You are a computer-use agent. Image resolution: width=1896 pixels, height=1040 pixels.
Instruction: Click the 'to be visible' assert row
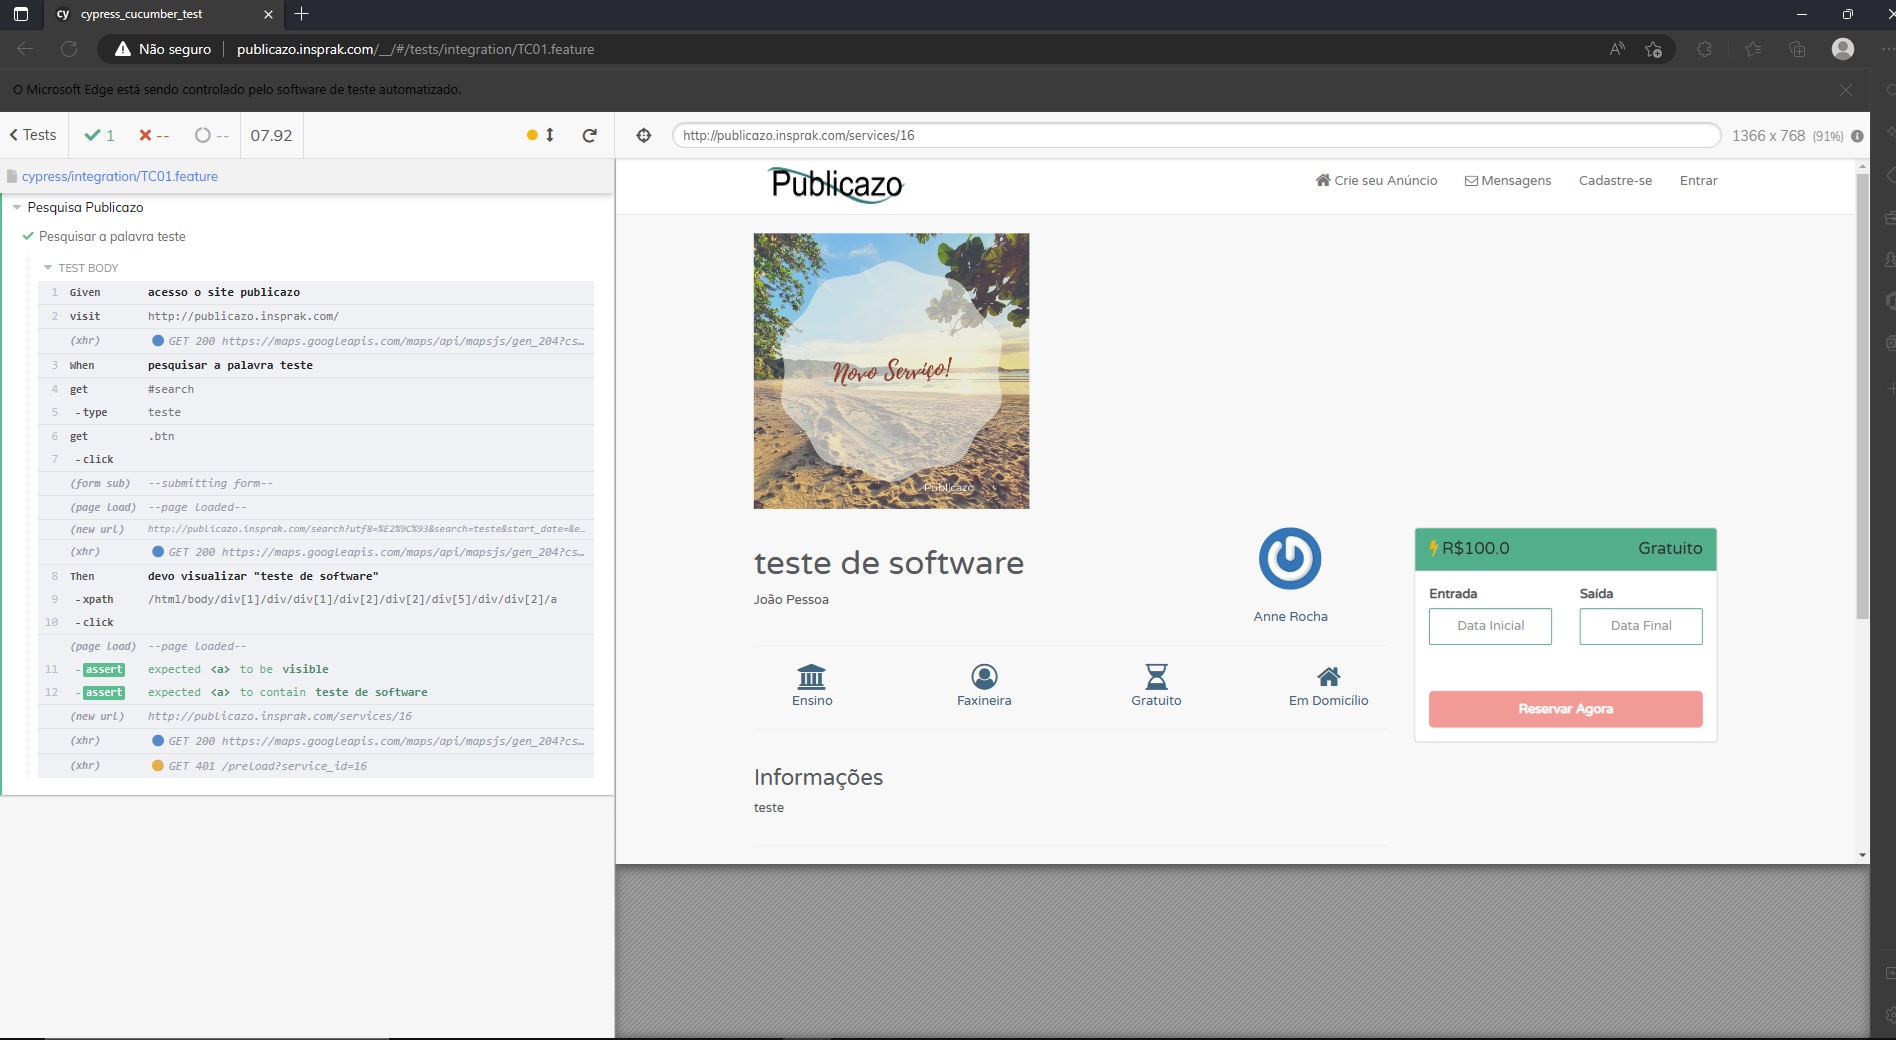click(316, 669)
